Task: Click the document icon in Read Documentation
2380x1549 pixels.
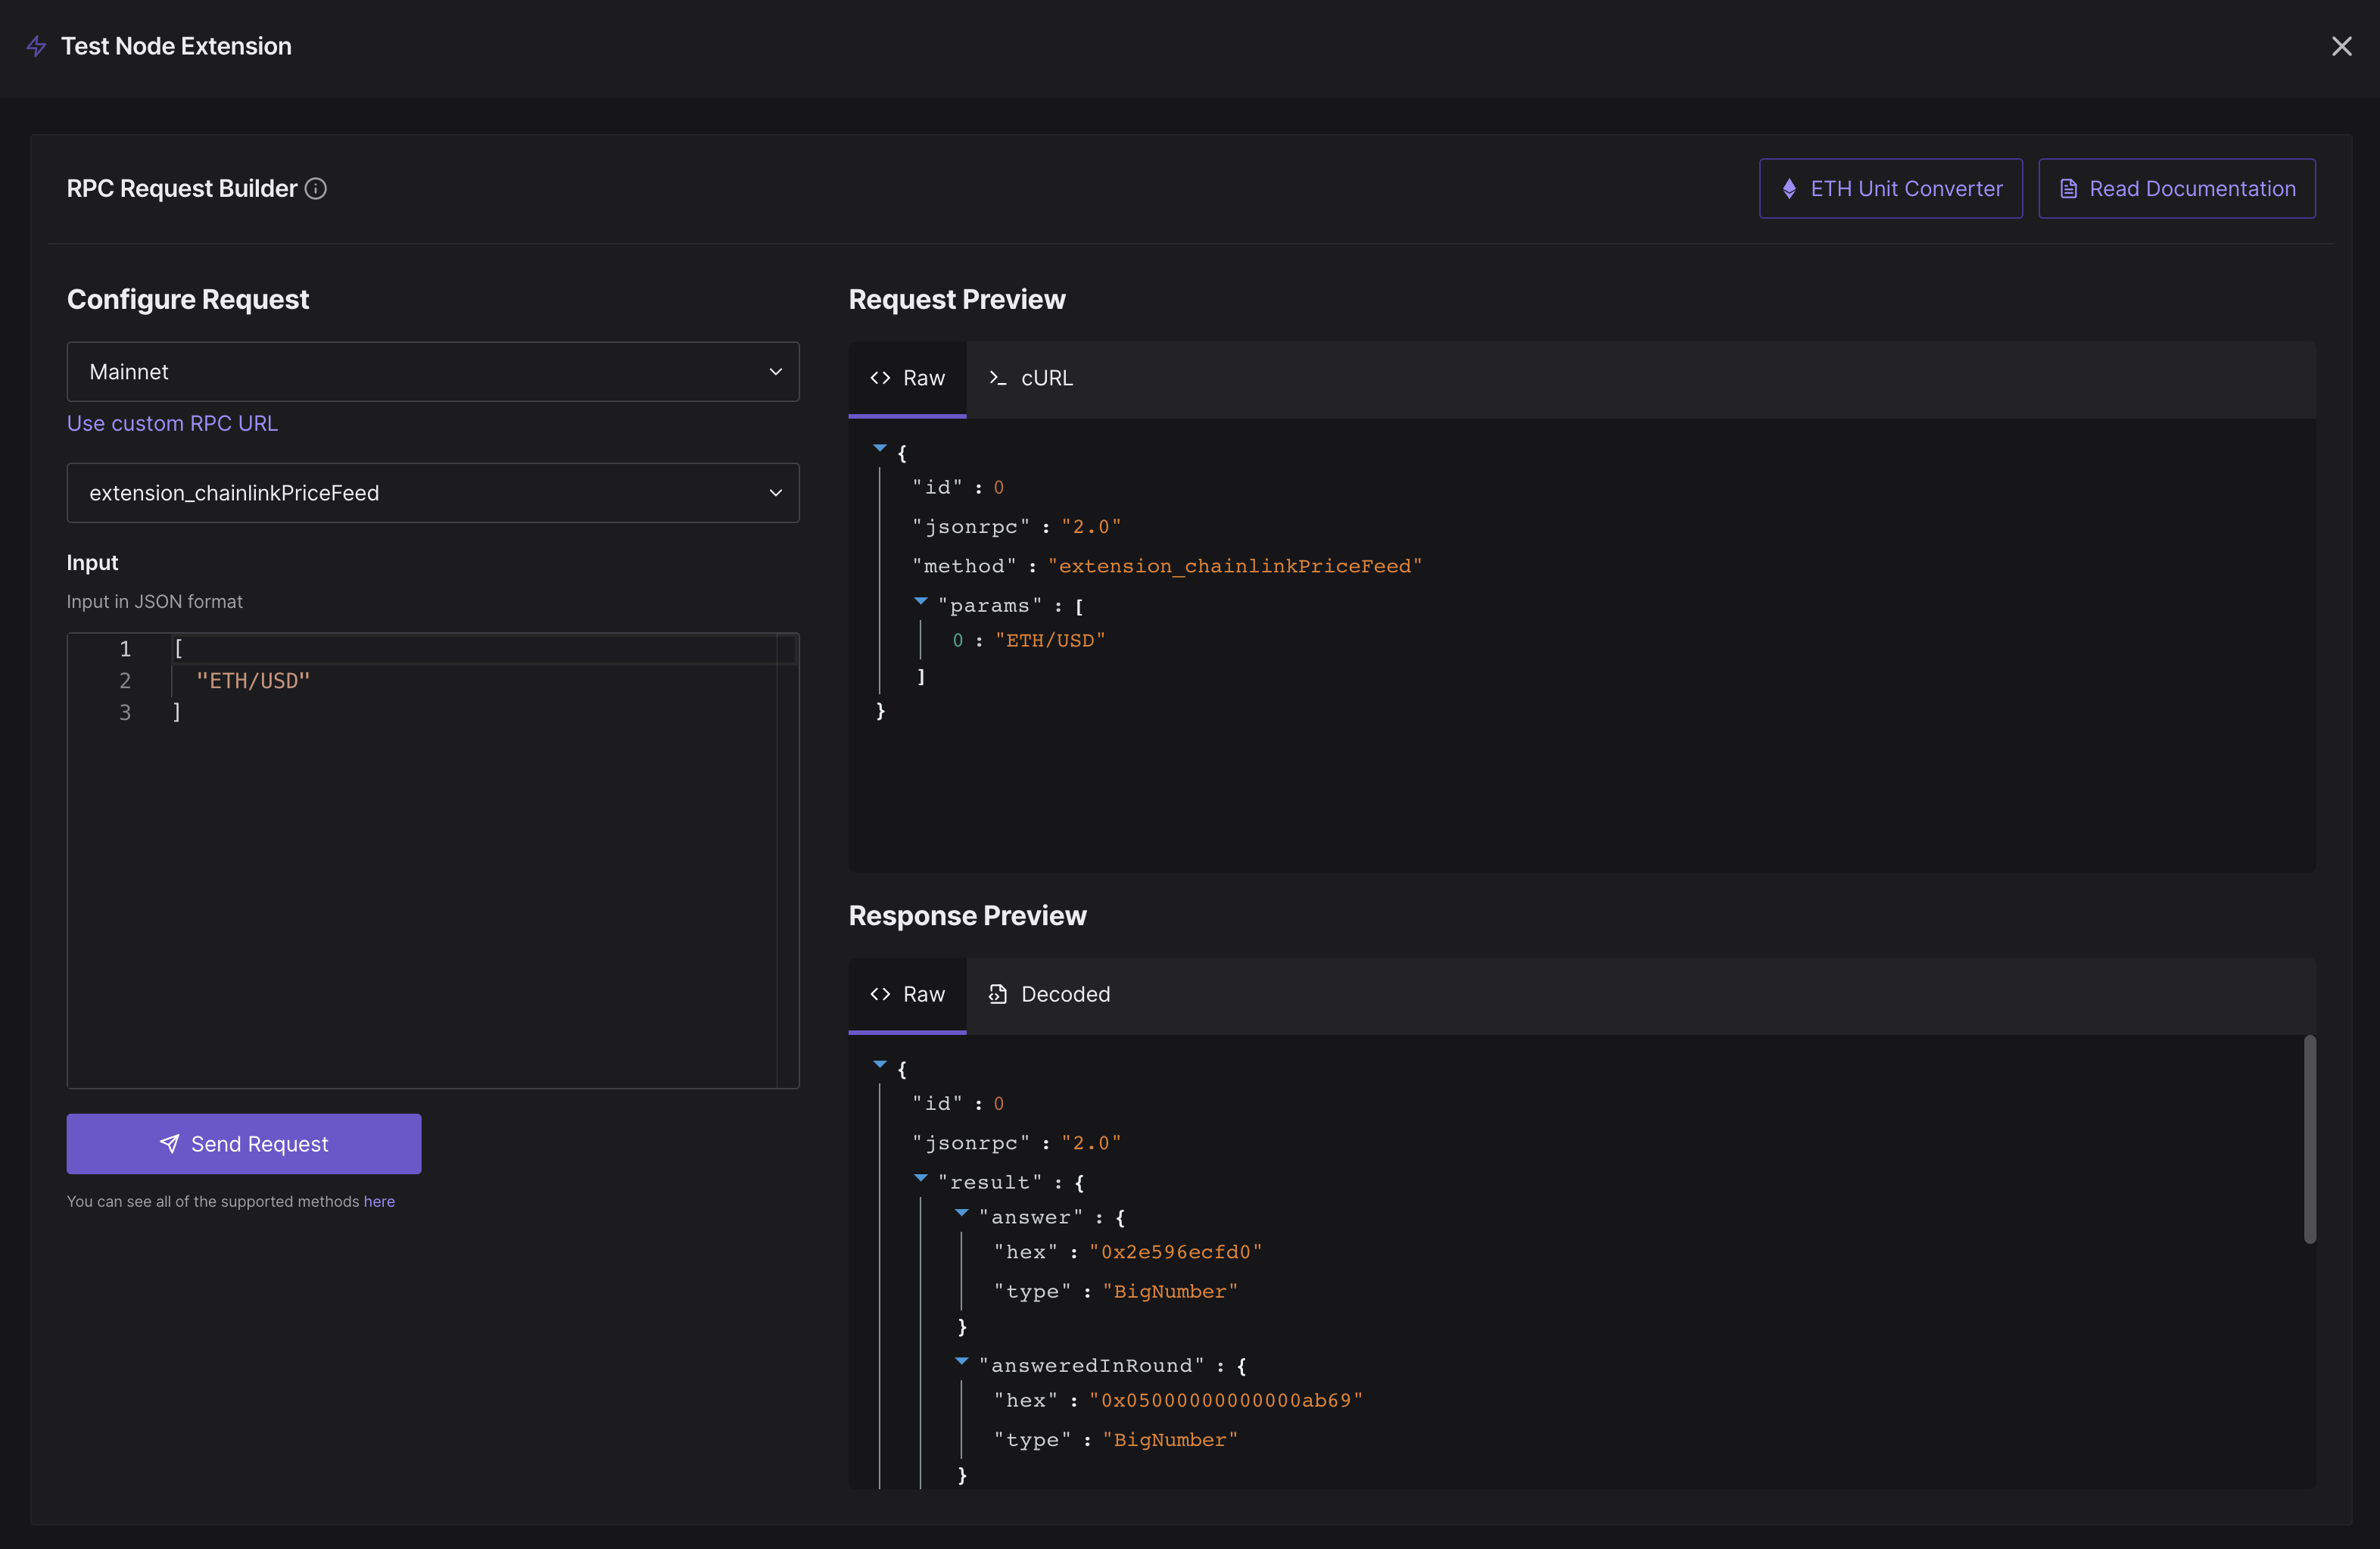Action: coord(2068,189)
